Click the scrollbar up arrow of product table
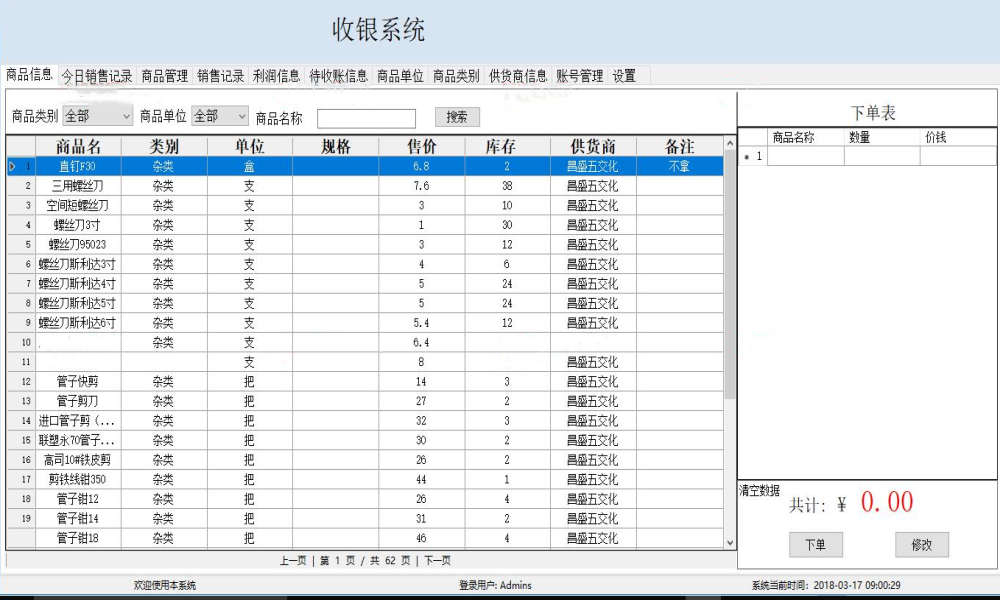1000x600 pixels. tap(730, 144)
